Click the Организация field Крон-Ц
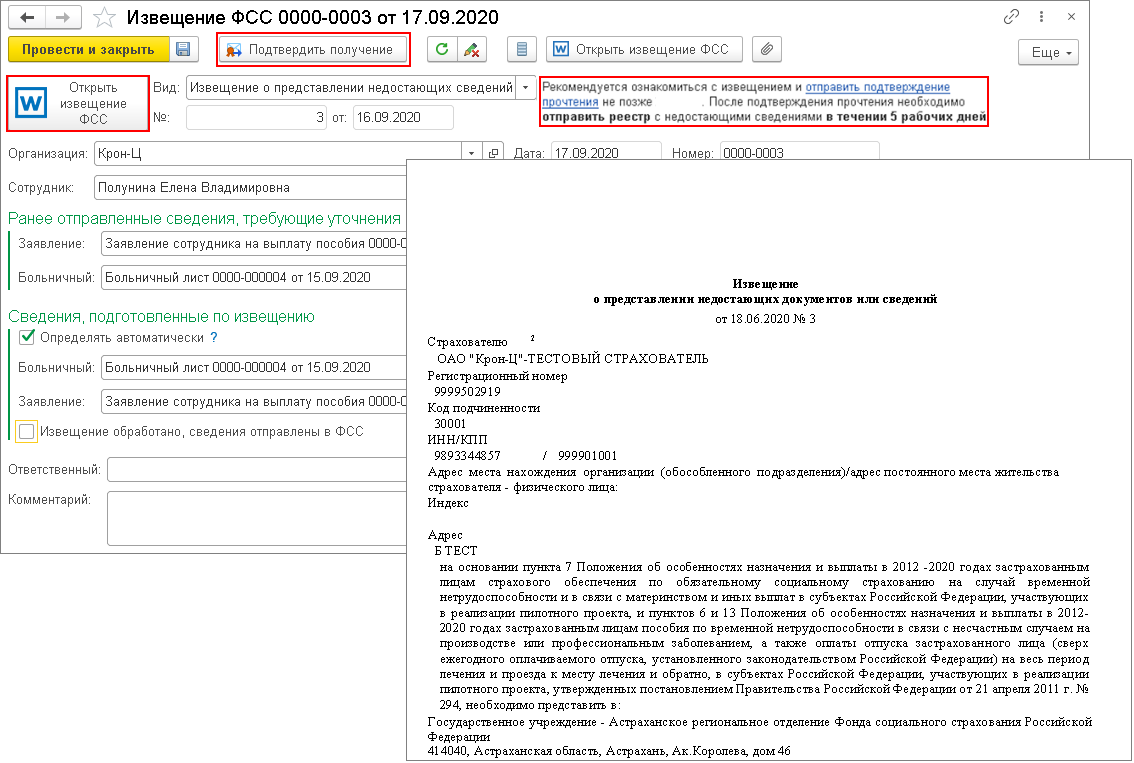This screenshot has width=1134, height=763. (278, 153)
